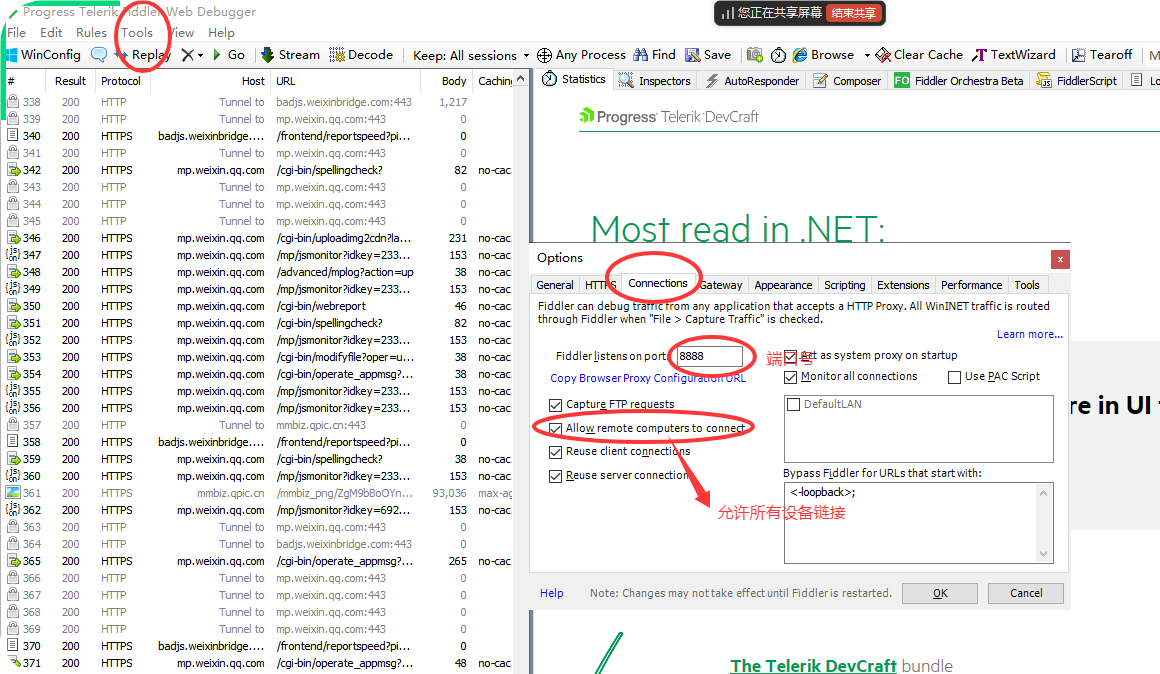Switch to the Statistics tab
This screenshot has width=1160, height=674.
coord(573,79)
